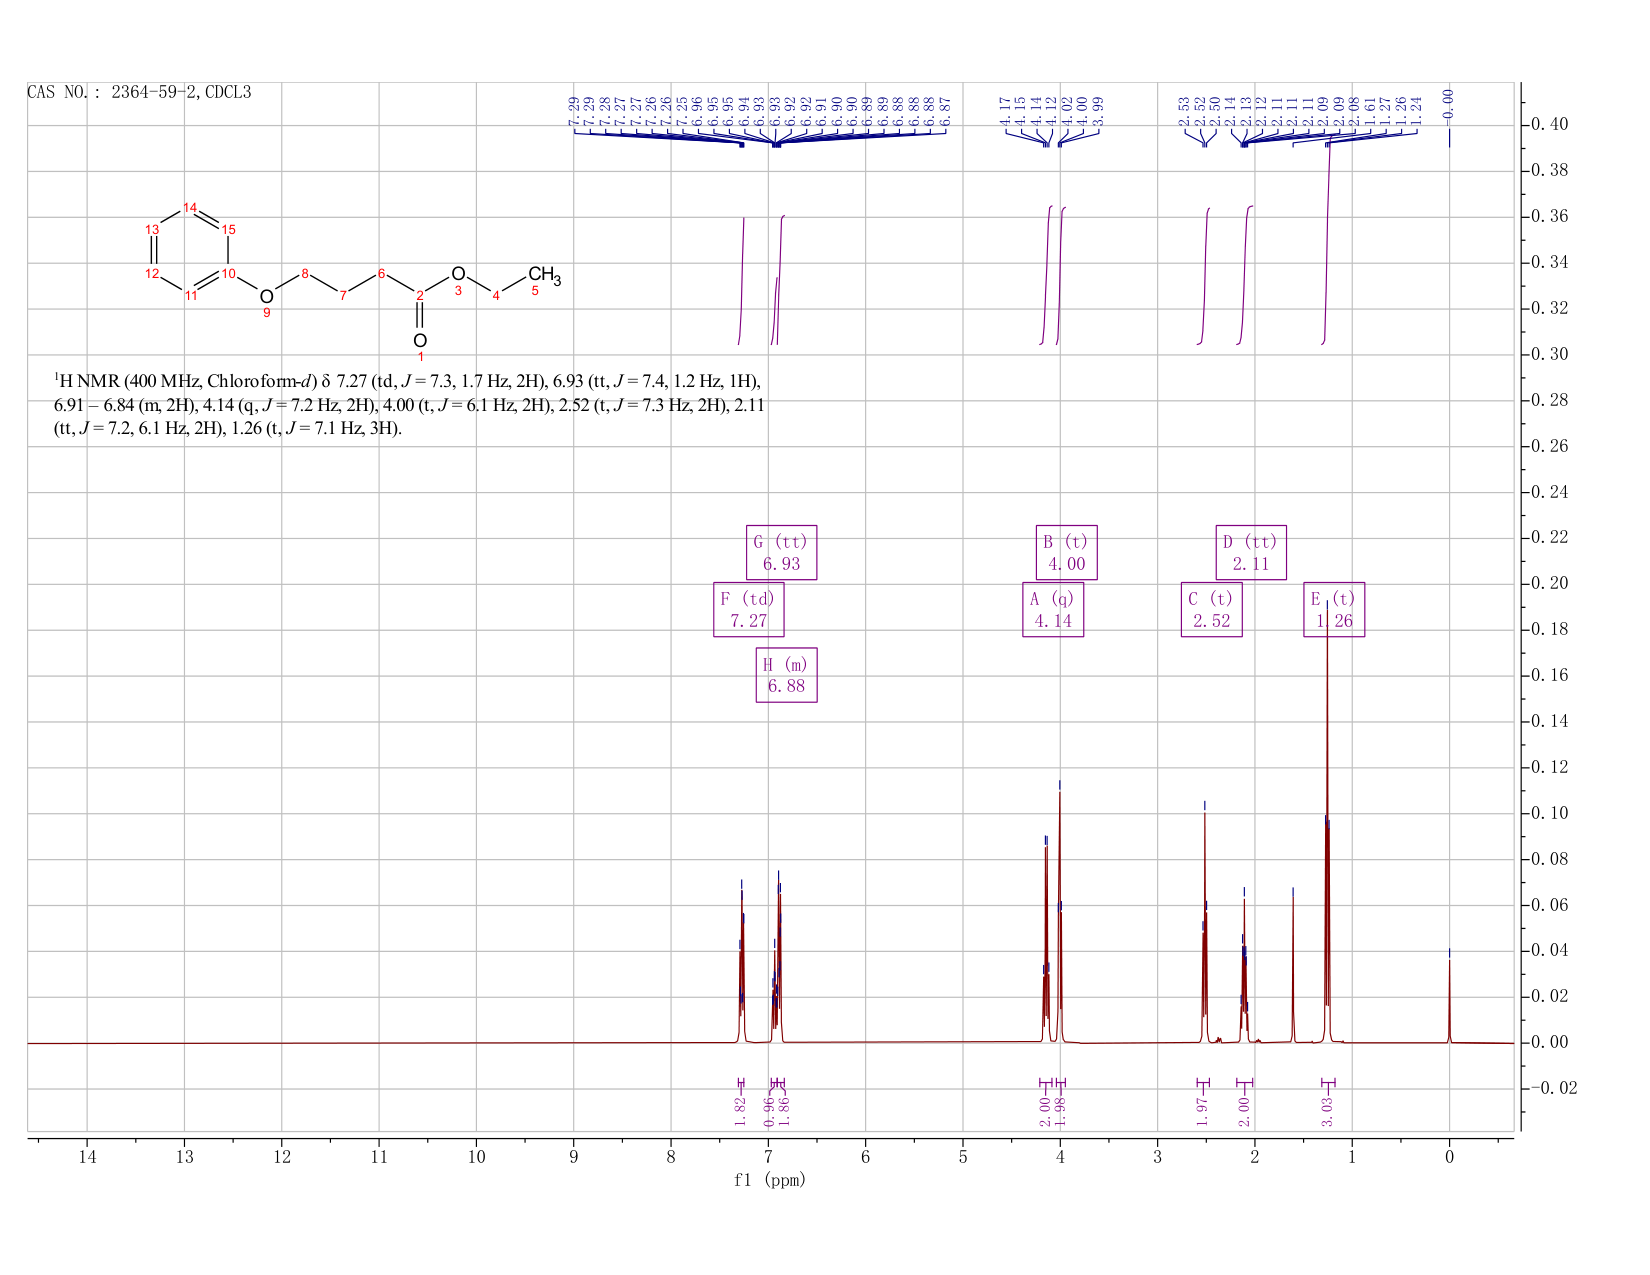This screenshot has width=1650, height=1275.
Task: Click the integral curve above 2.11 ppm
Action: pyautogui.click(x=1245, y=275)
